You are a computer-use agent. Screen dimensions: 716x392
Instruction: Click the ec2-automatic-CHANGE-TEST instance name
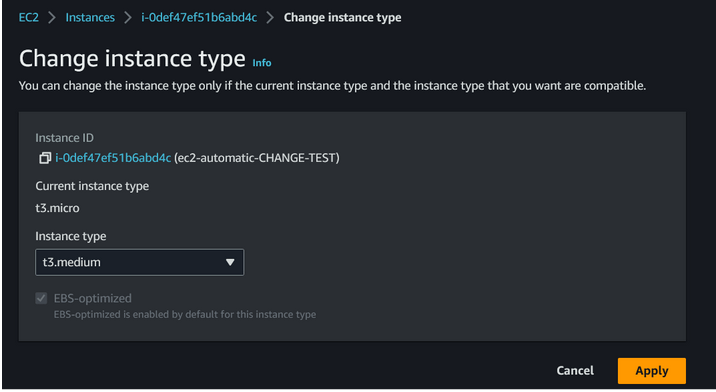click(x=257, y=158)
